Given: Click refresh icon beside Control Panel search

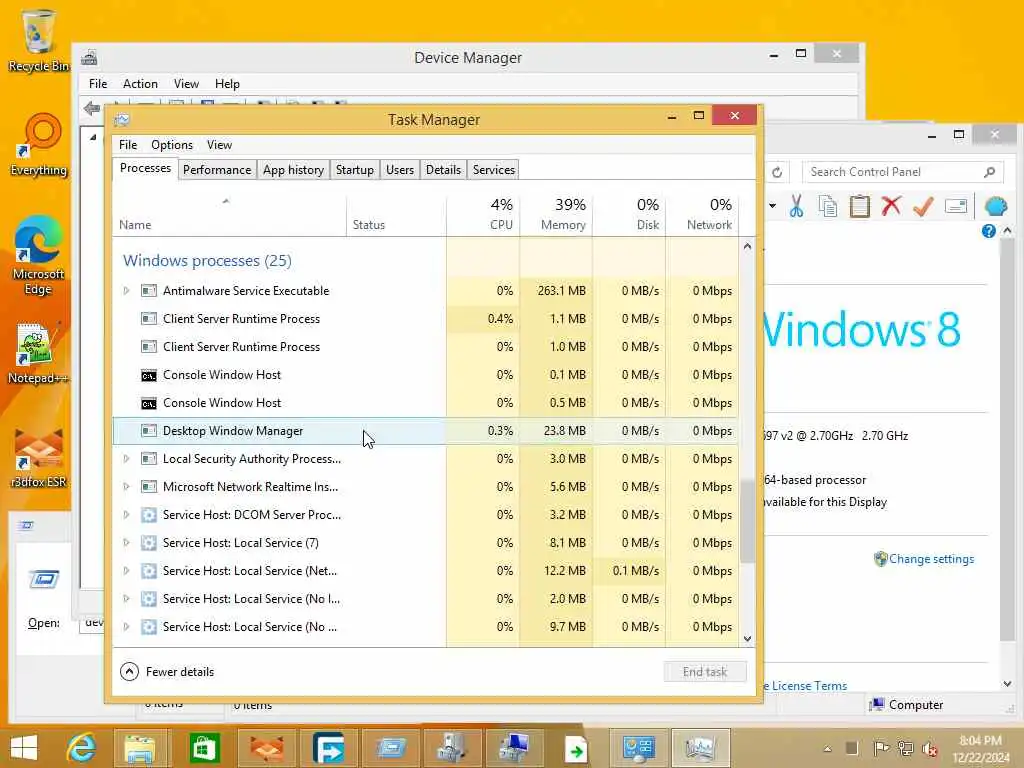Looking at the screenshot, I should 777,172.
